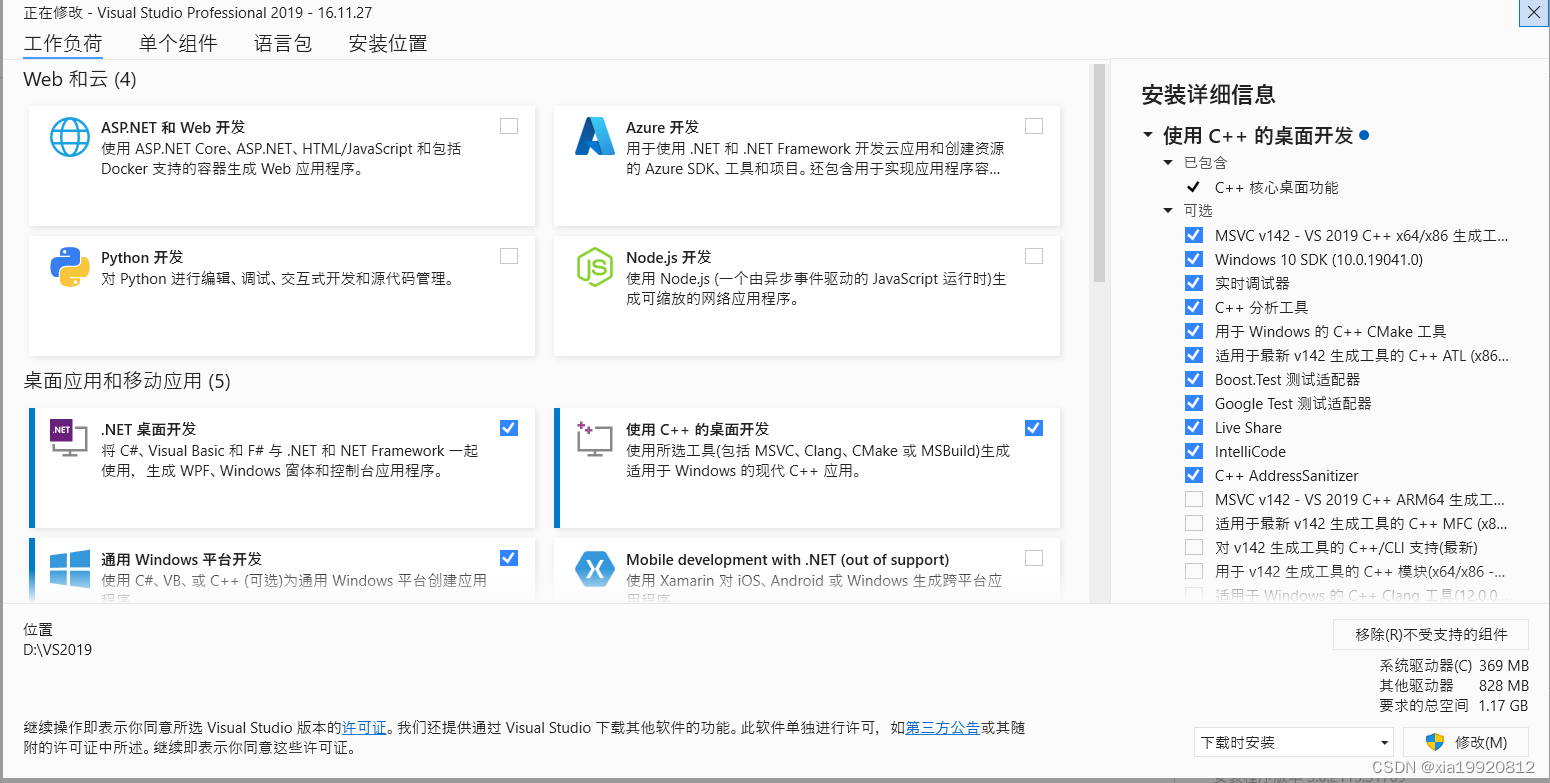
Task: Open the 下载时安装 install mode dropdown
Action: (1294, 742)
